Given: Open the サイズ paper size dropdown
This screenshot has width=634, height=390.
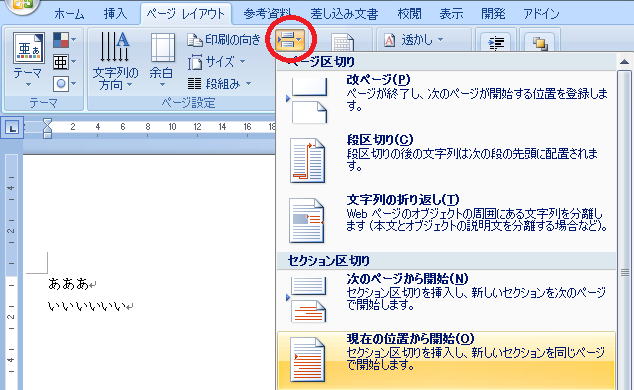Looking at the screenshot, I should [216, 62].
